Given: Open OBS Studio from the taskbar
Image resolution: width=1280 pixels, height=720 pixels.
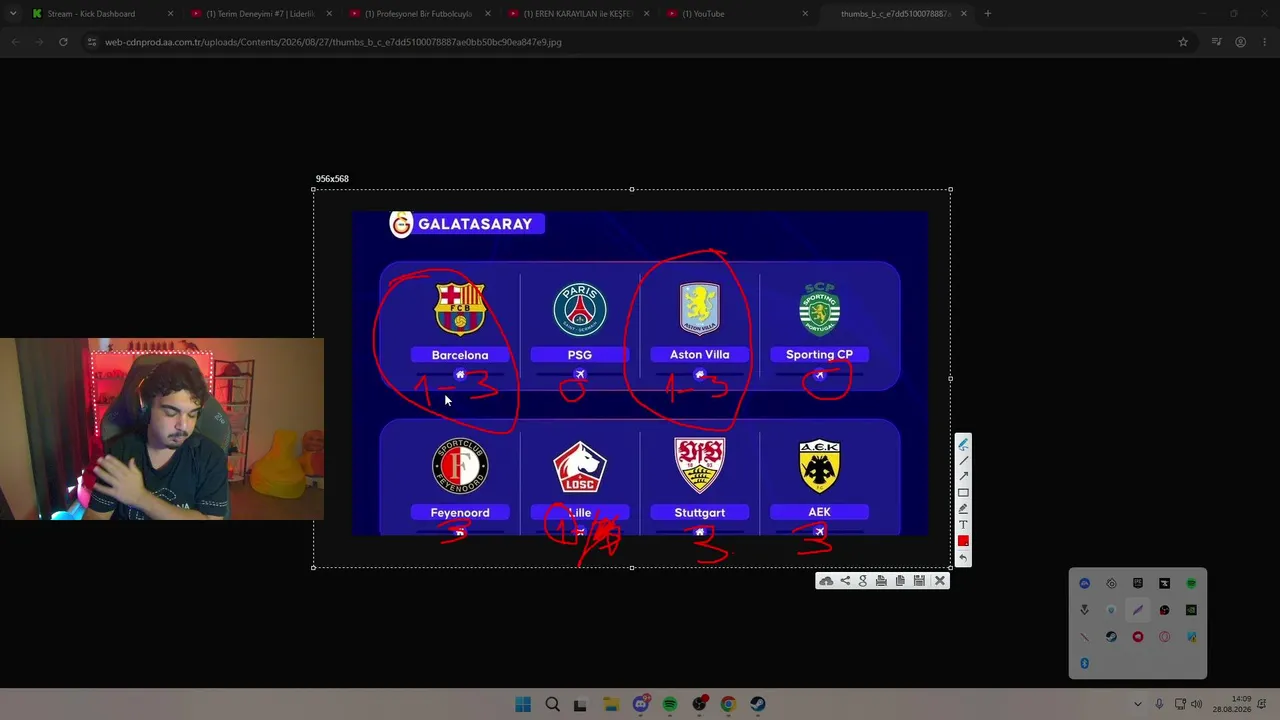Looking at the screenshot, I should 699,704.
